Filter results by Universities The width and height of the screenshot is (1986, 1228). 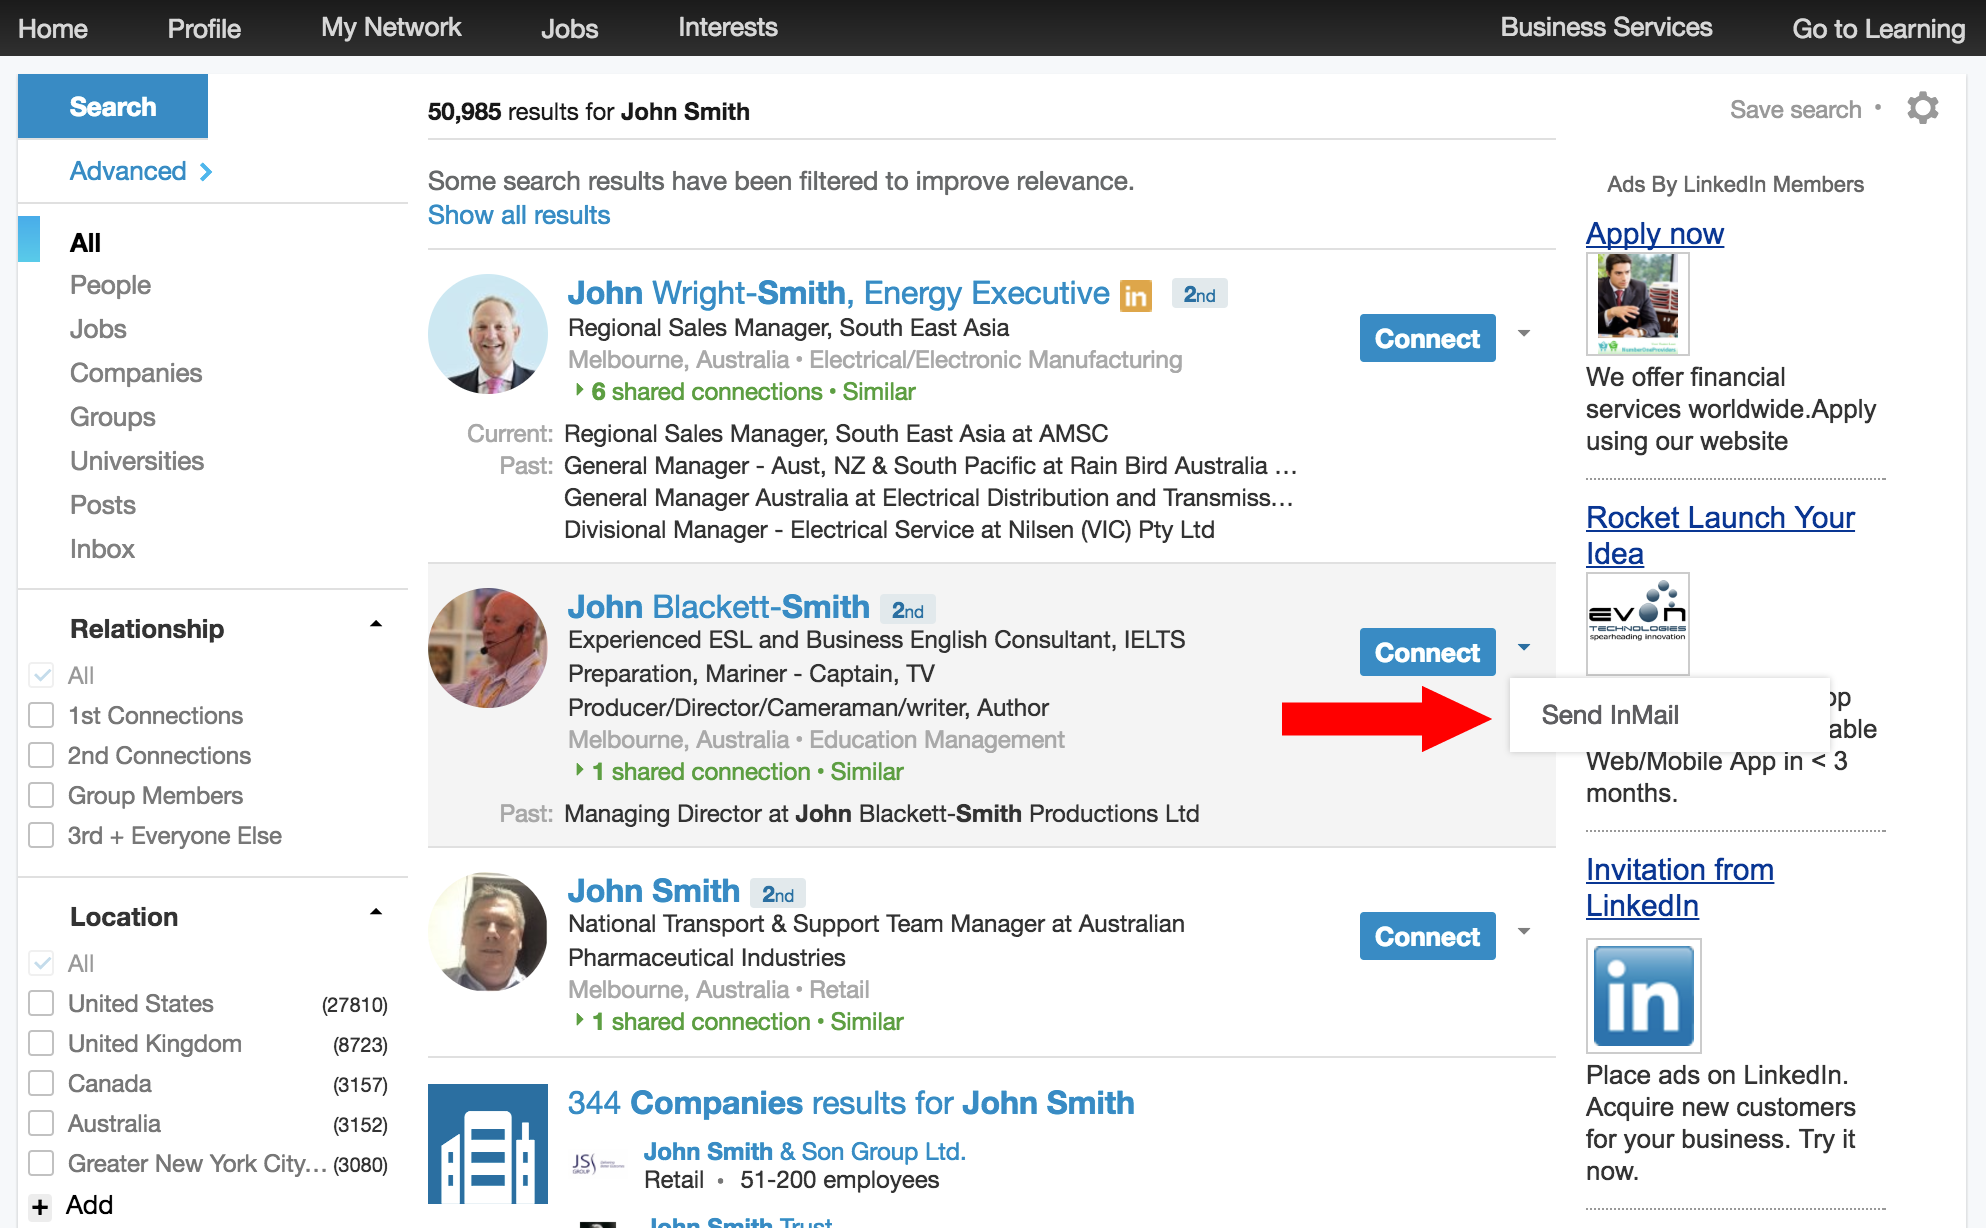coord(137,461)
